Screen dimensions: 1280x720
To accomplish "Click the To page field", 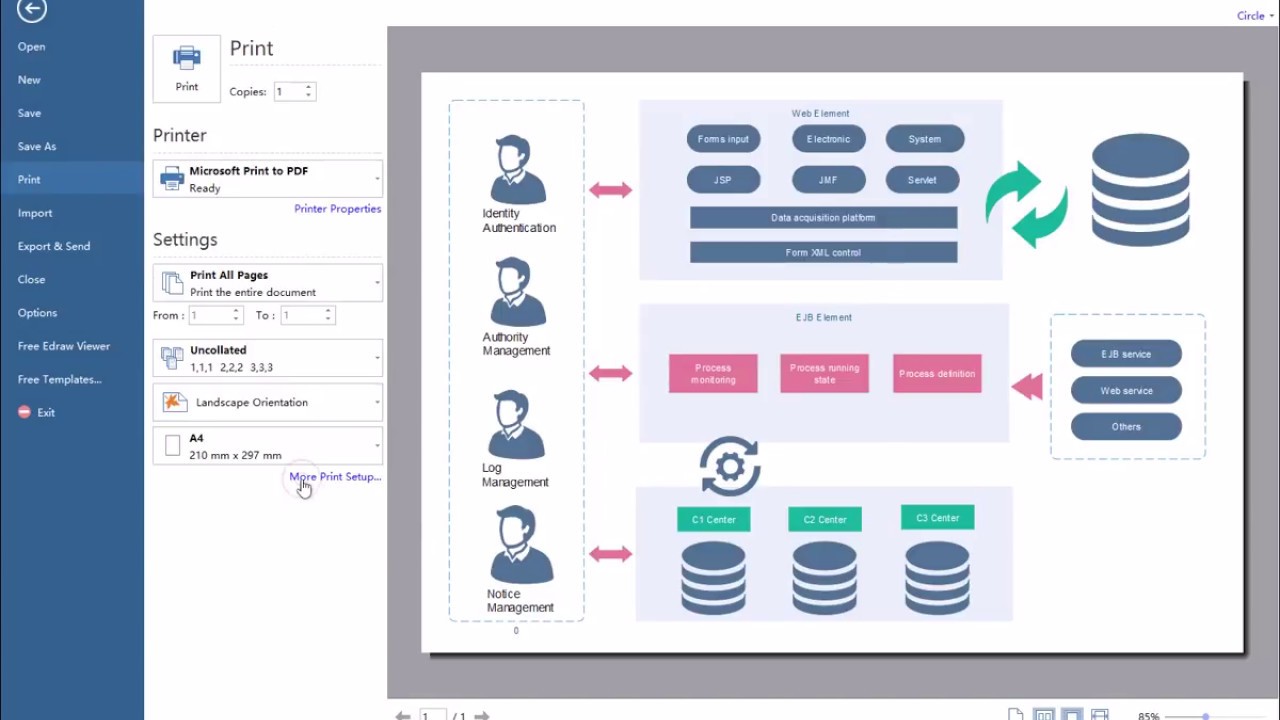I will 300,315.
